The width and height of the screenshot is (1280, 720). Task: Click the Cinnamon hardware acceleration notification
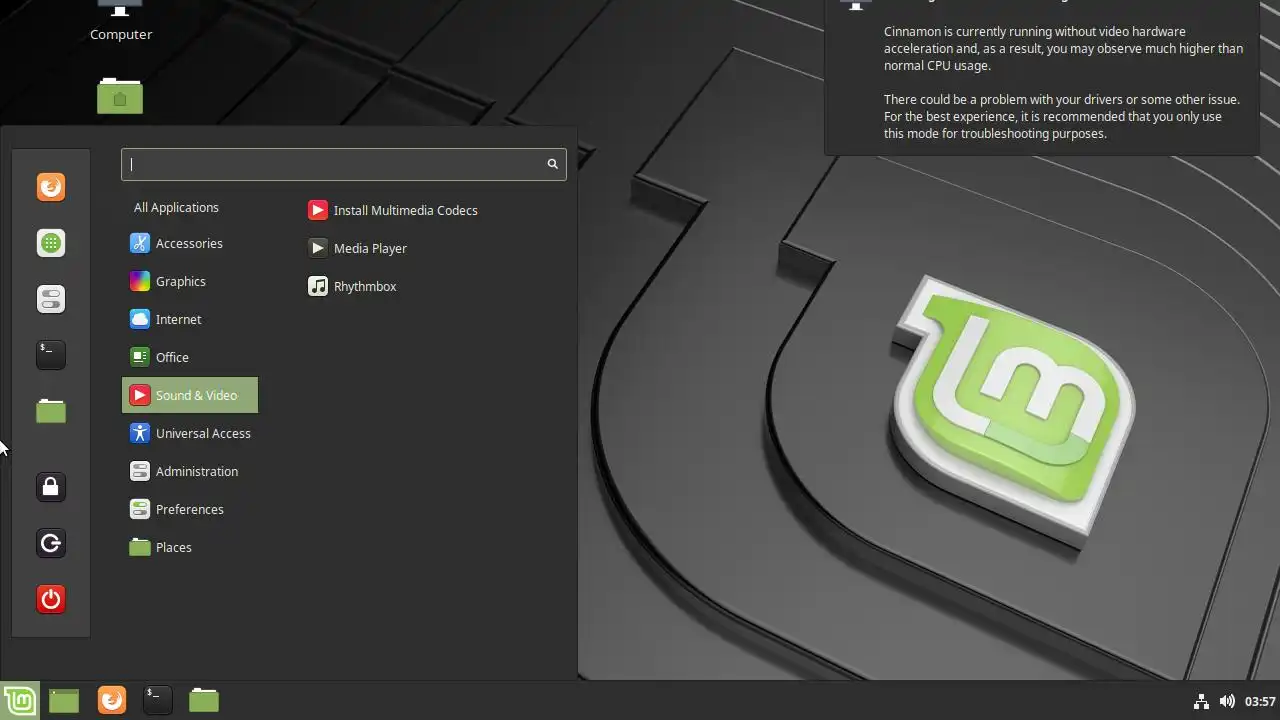point(1041,77)
